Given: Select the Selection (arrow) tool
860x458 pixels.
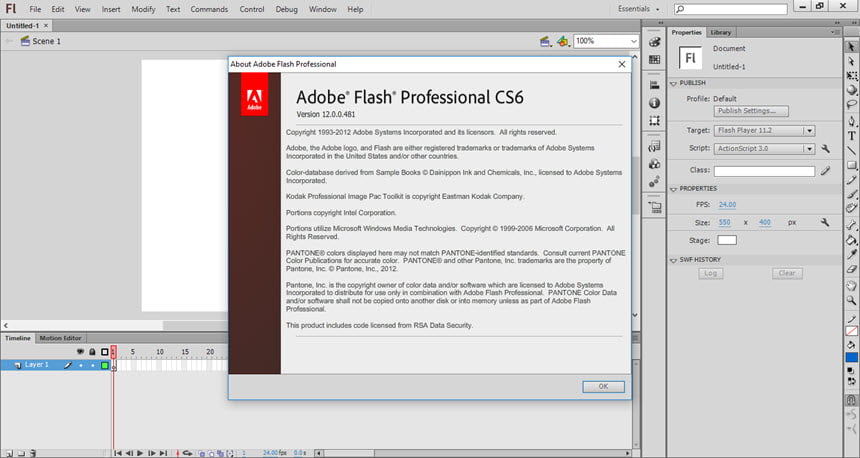Looking at the screenshot, I should 851,47.
